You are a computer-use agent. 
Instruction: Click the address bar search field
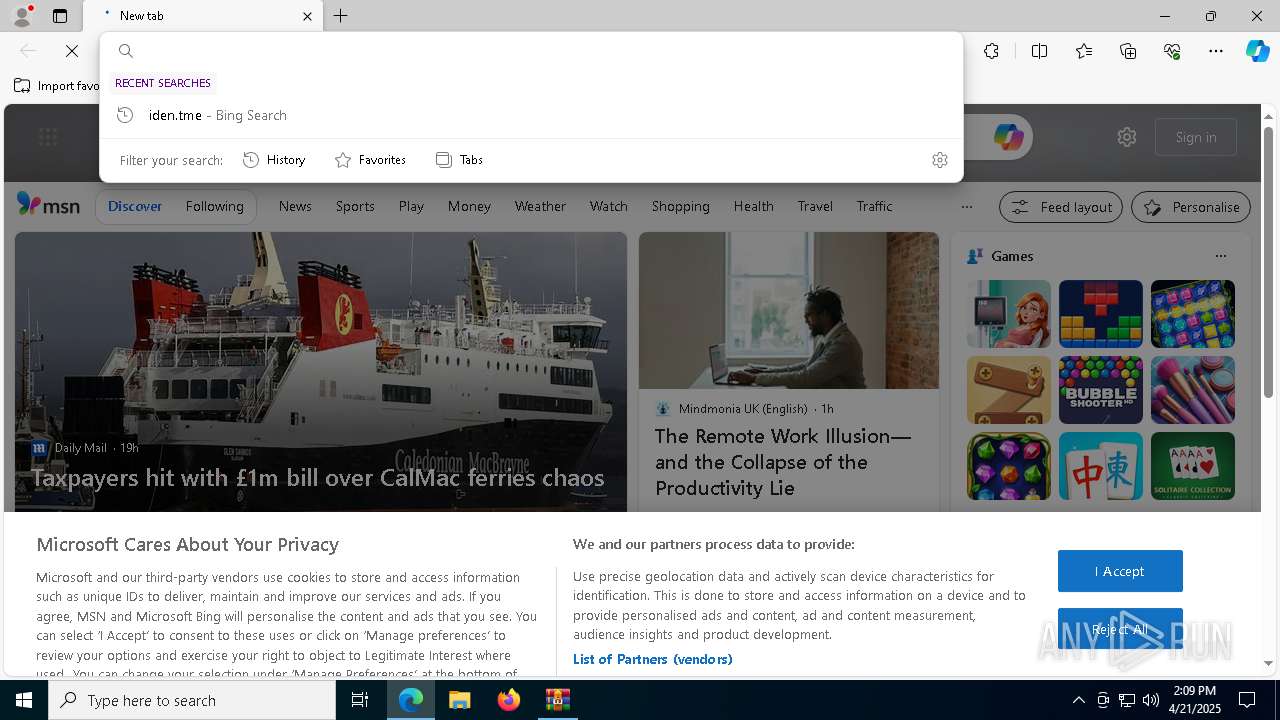pos(530,51)
